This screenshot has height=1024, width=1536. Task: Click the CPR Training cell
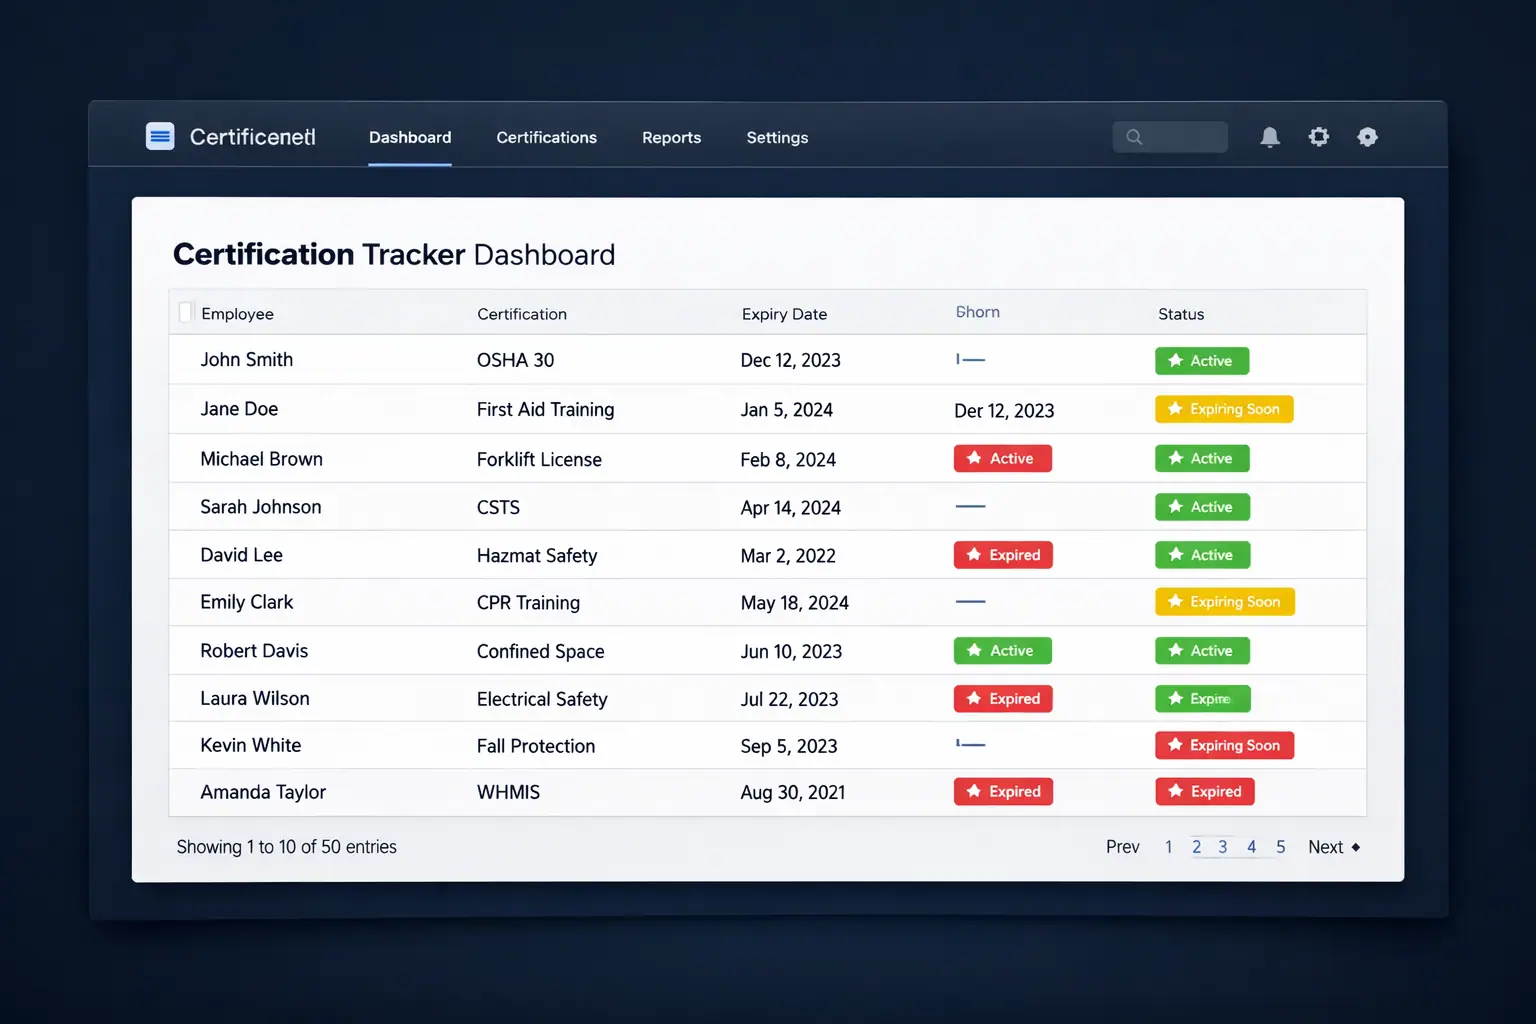click(528, 603)
